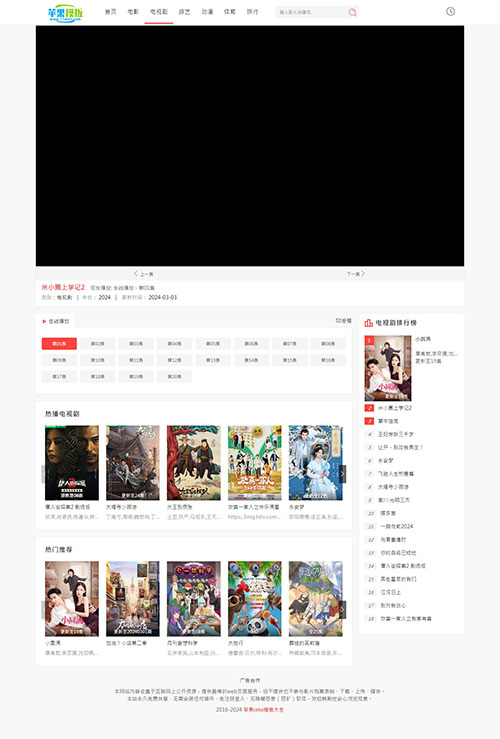The height and width of the screenshot is (739, 500).
Task: Click the 米小圈上学记2 title link
Action: 63,287
